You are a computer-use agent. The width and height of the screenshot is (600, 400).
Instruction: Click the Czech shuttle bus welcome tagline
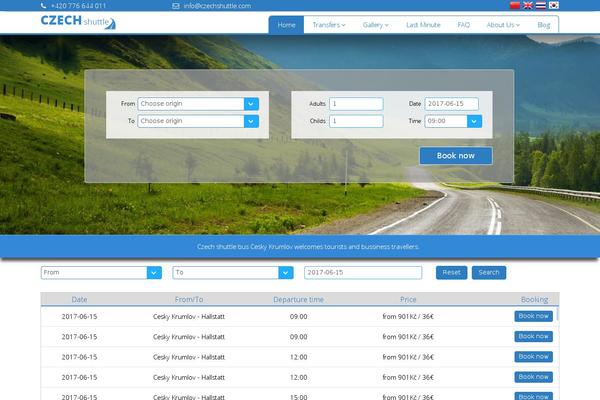[x=308, y=247]
